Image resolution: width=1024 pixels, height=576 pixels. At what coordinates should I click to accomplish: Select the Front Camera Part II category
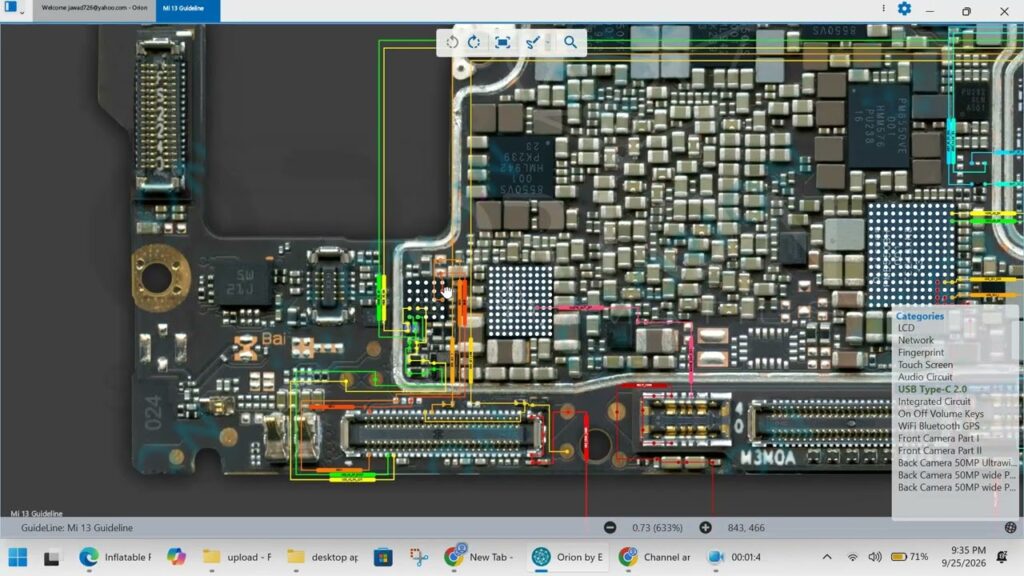939,451
